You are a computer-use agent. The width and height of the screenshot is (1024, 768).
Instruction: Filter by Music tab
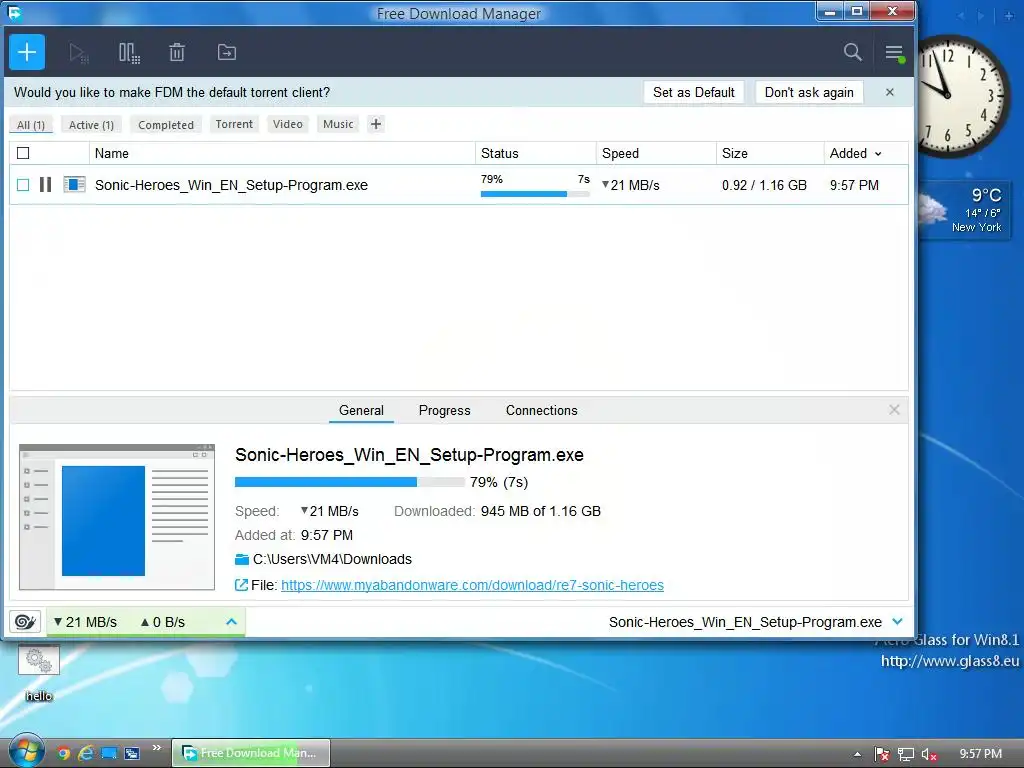[338, 124]
